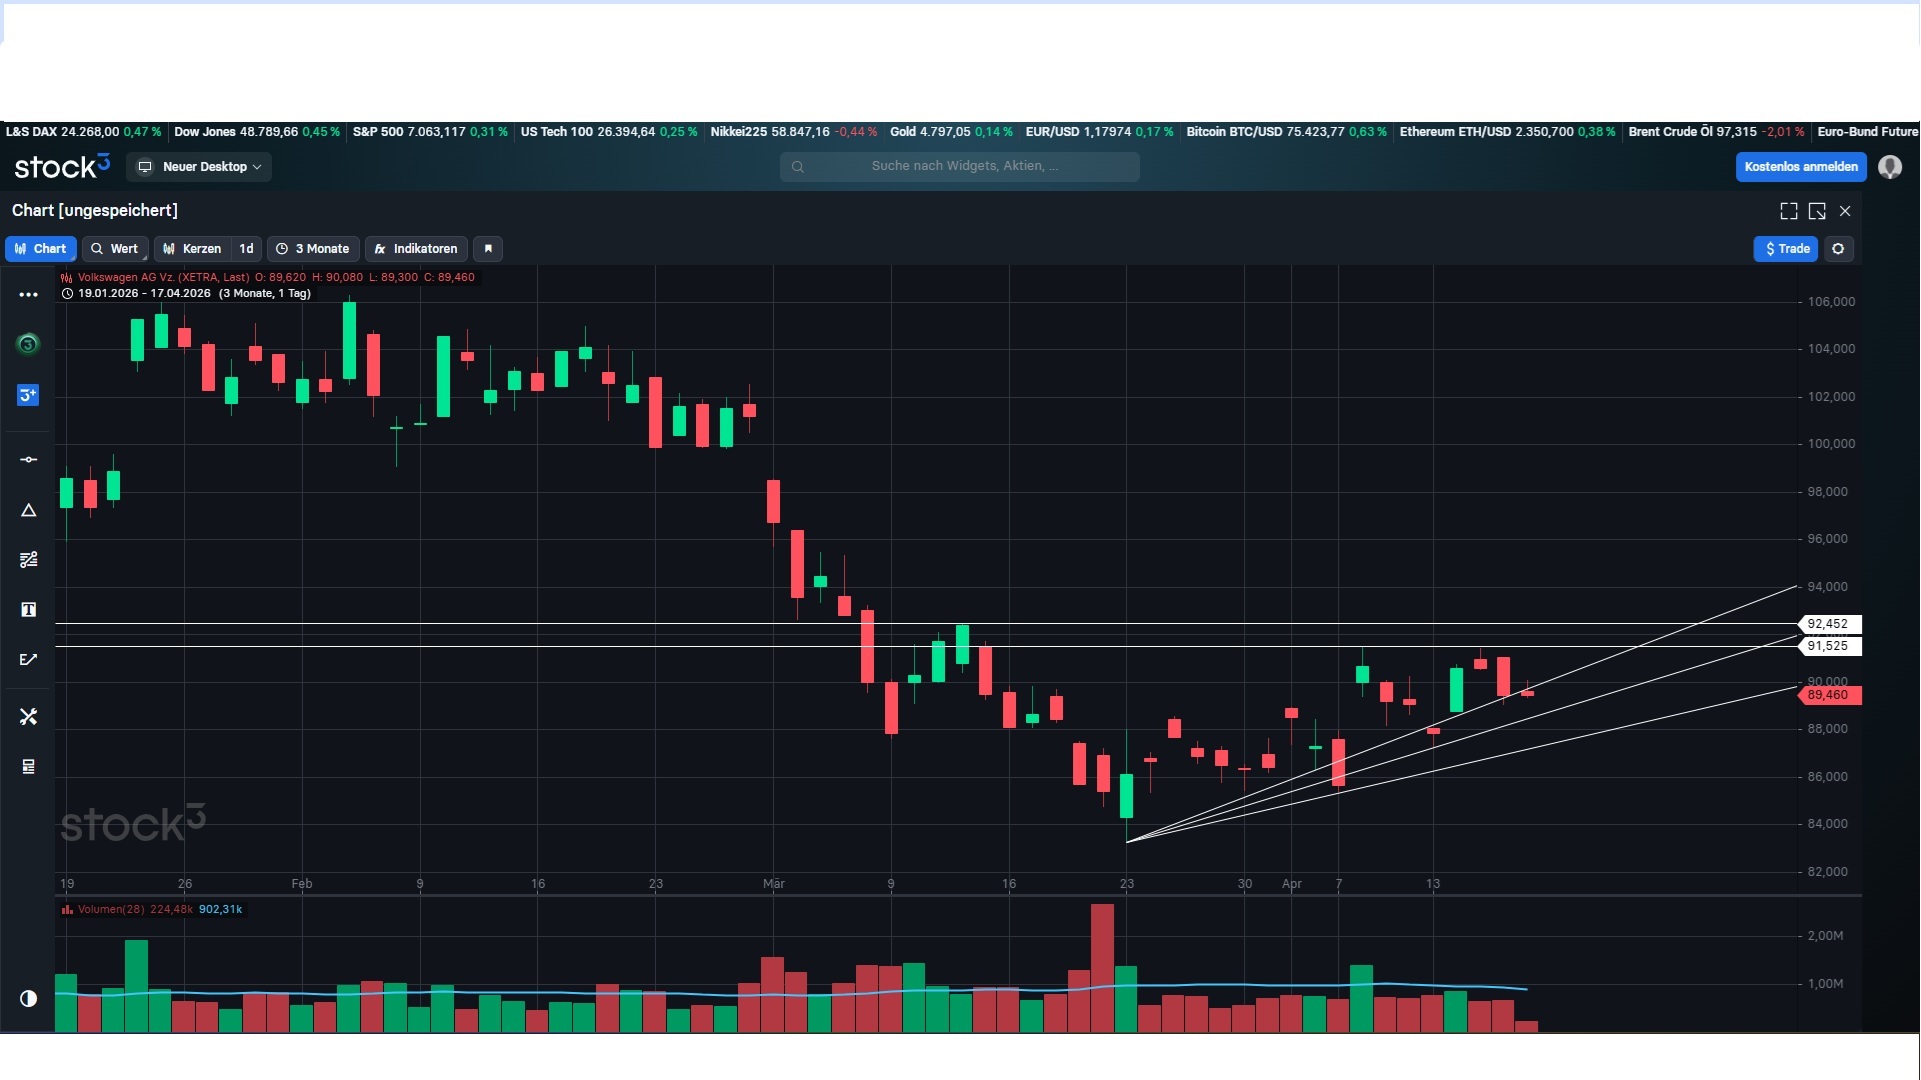Select the Chart tab button
Image resolution: width=1921 pixels, height=1080 pixels.
pos(41,249)
